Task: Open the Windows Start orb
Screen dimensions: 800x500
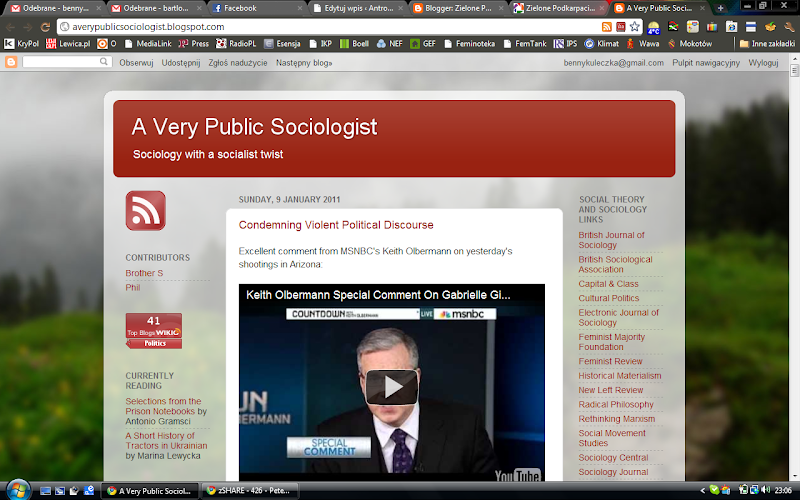Action: (x=18, y=490)
